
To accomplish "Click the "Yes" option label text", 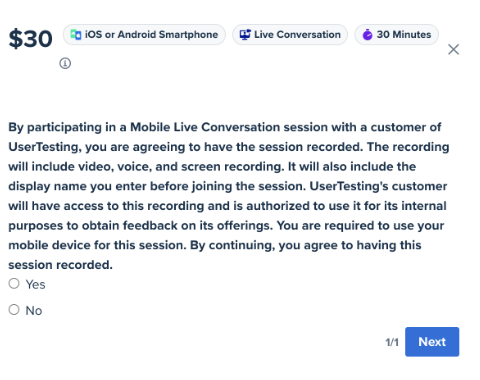I will tap(35, 285).
